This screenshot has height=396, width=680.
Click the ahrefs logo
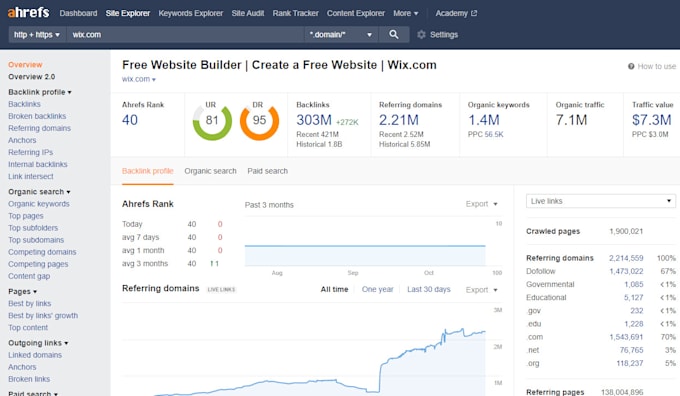(29, 12)
